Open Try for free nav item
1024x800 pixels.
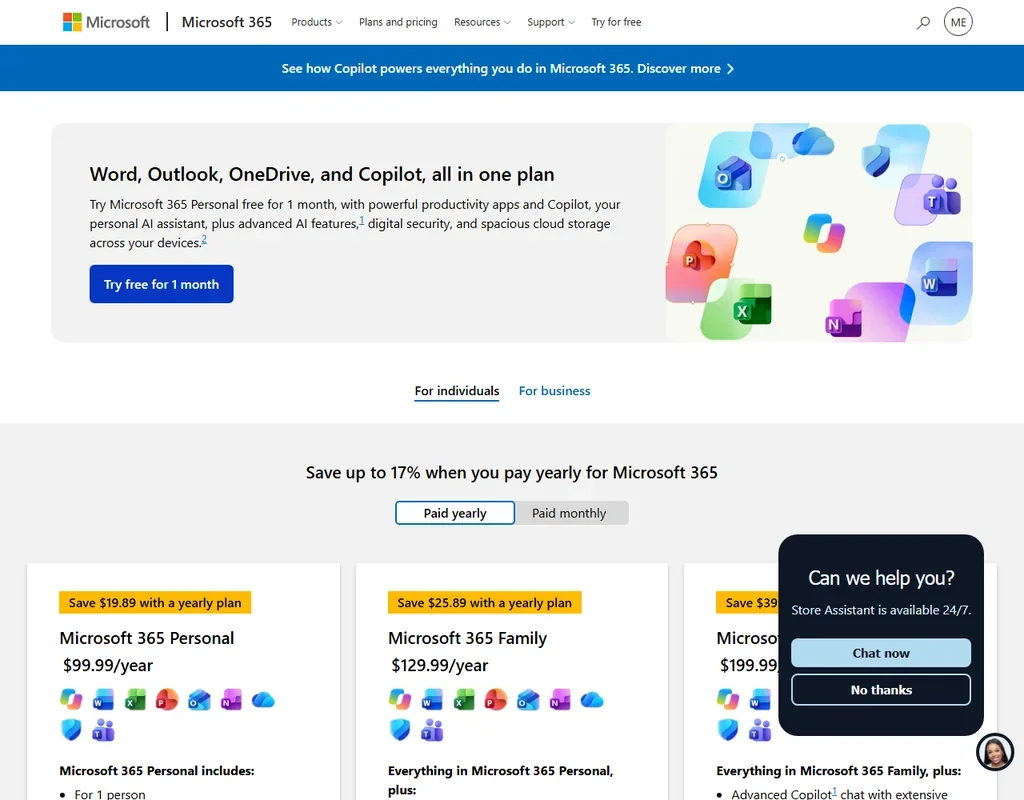tap(616, 22)
